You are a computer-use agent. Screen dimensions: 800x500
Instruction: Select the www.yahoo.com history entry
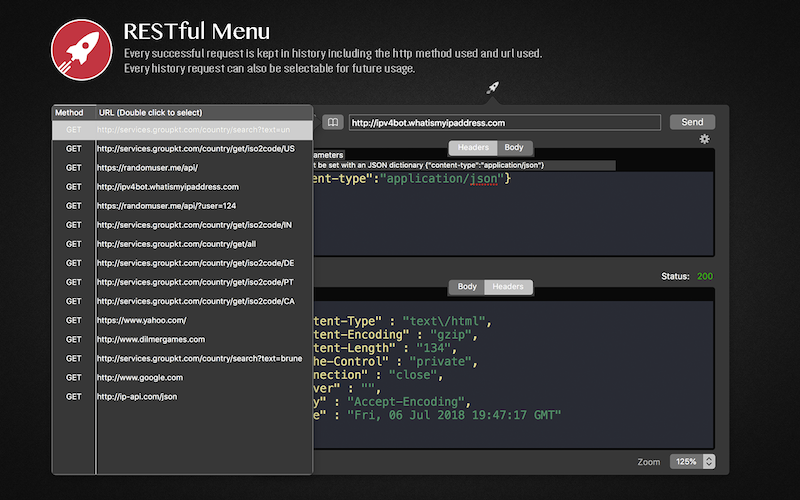tap(142, 320)
